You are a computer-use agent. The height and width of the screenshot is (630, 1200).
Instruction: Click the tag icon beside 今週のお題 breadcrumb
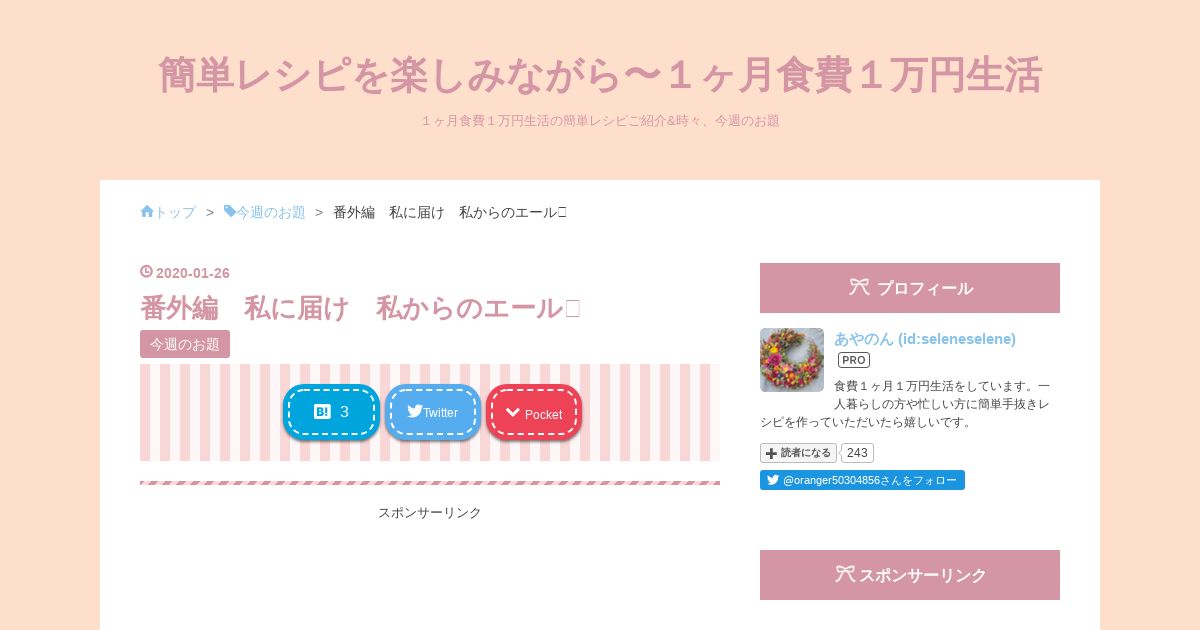tap(230, 211)
